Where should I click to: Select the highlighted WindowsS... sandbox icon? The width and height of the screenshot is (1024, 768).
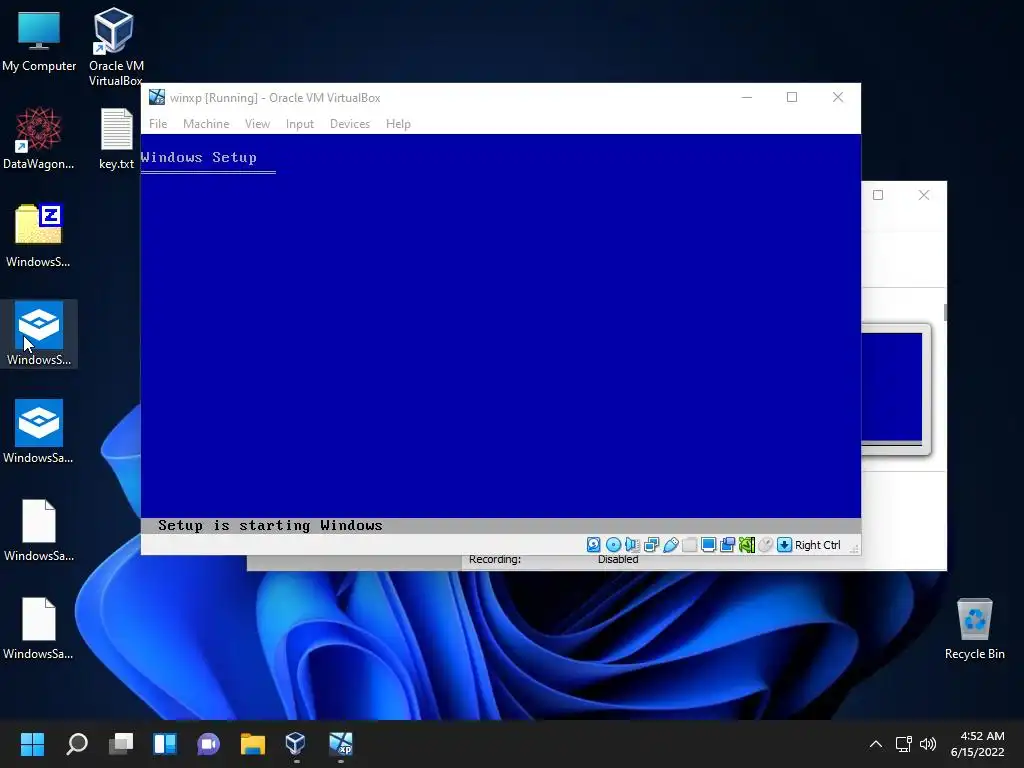pos(39,334)
